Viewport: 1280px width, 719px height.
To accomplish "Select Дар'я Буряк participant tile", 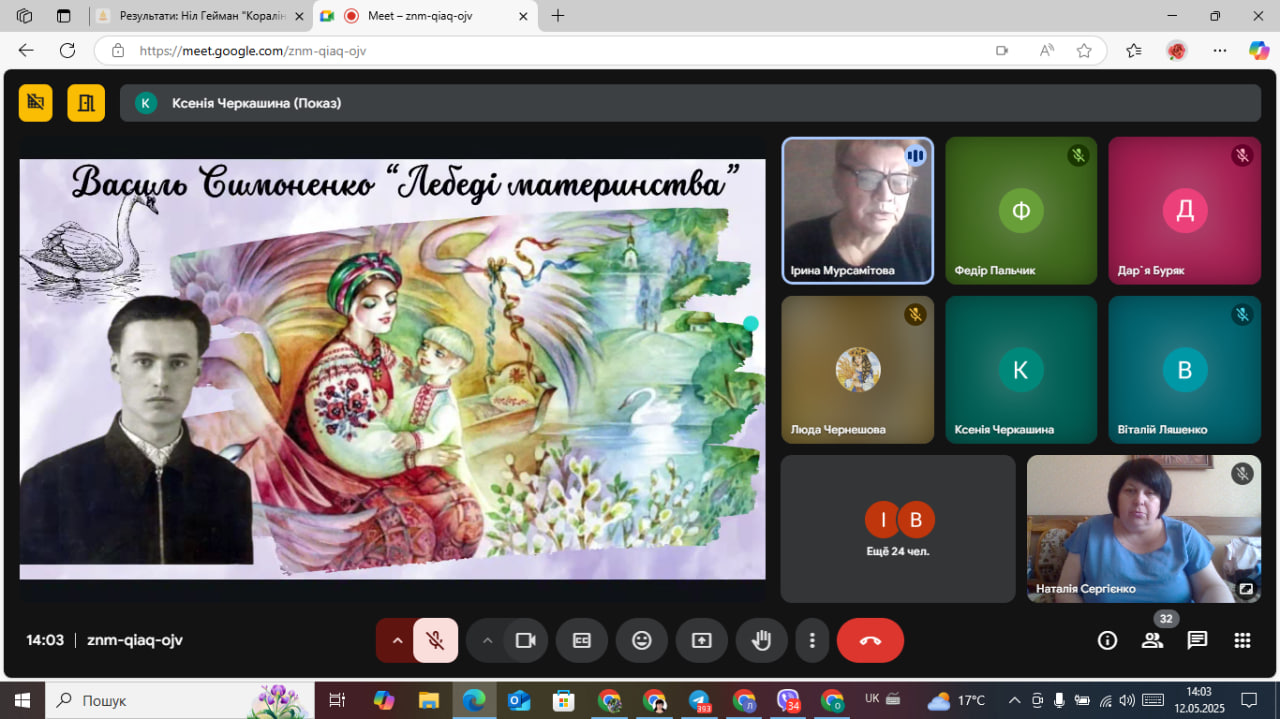I will tap(1184, 211).
